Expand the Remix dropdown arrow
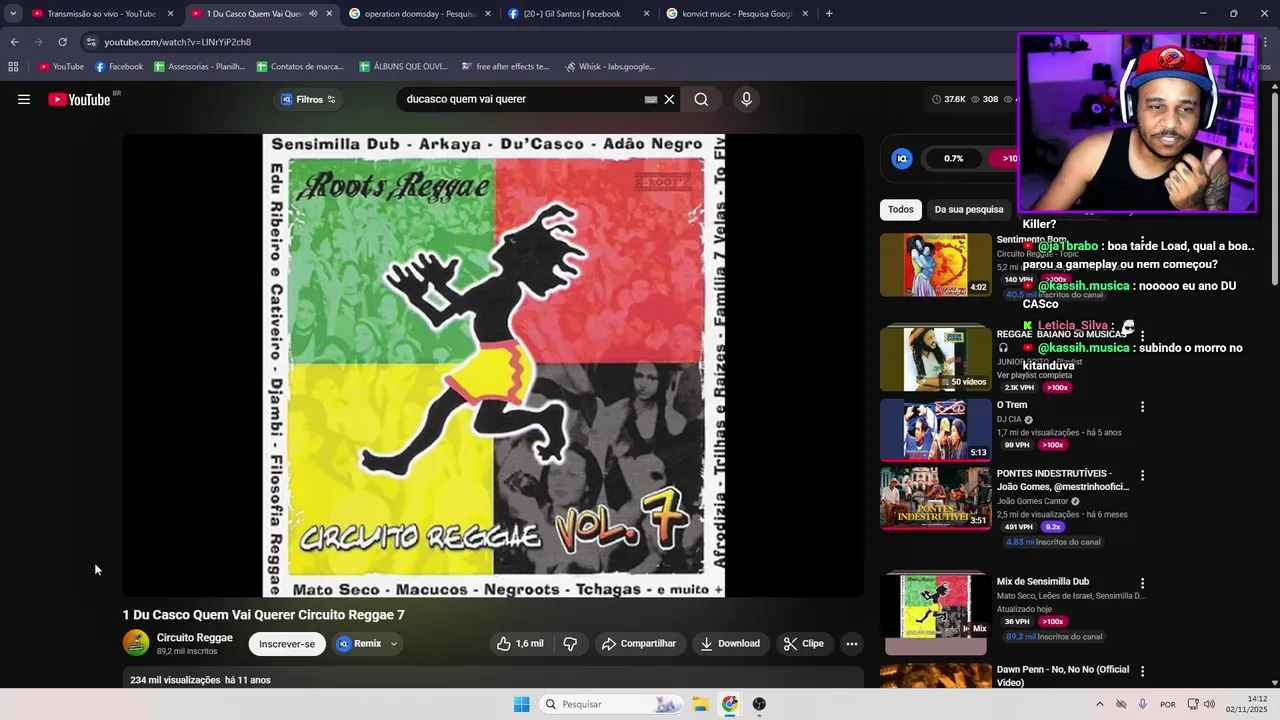1280x720 pixels. 394,644
